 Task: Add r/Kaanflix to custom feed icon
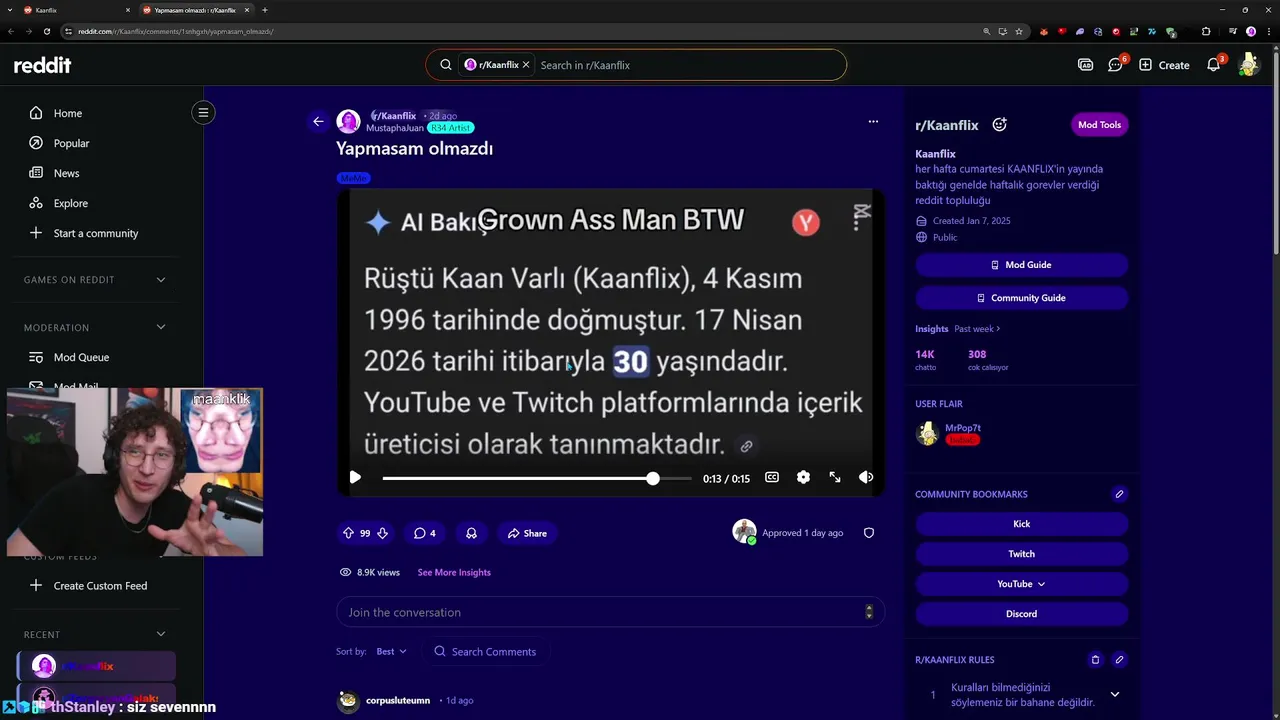(x=999, y=125)
